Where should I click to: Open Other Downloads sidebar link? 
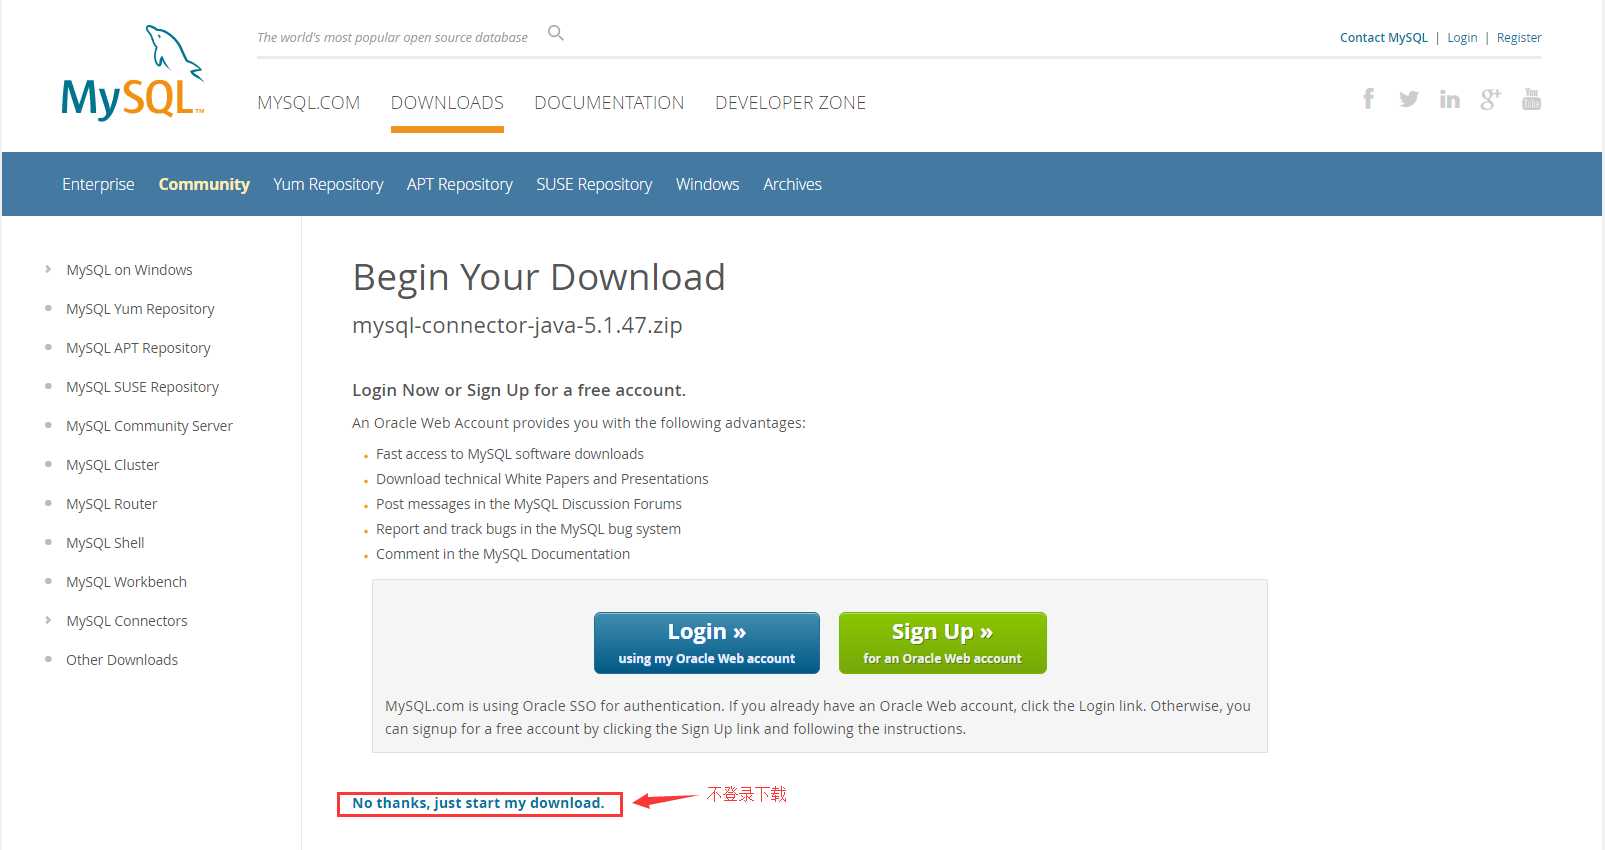[122, 660]
